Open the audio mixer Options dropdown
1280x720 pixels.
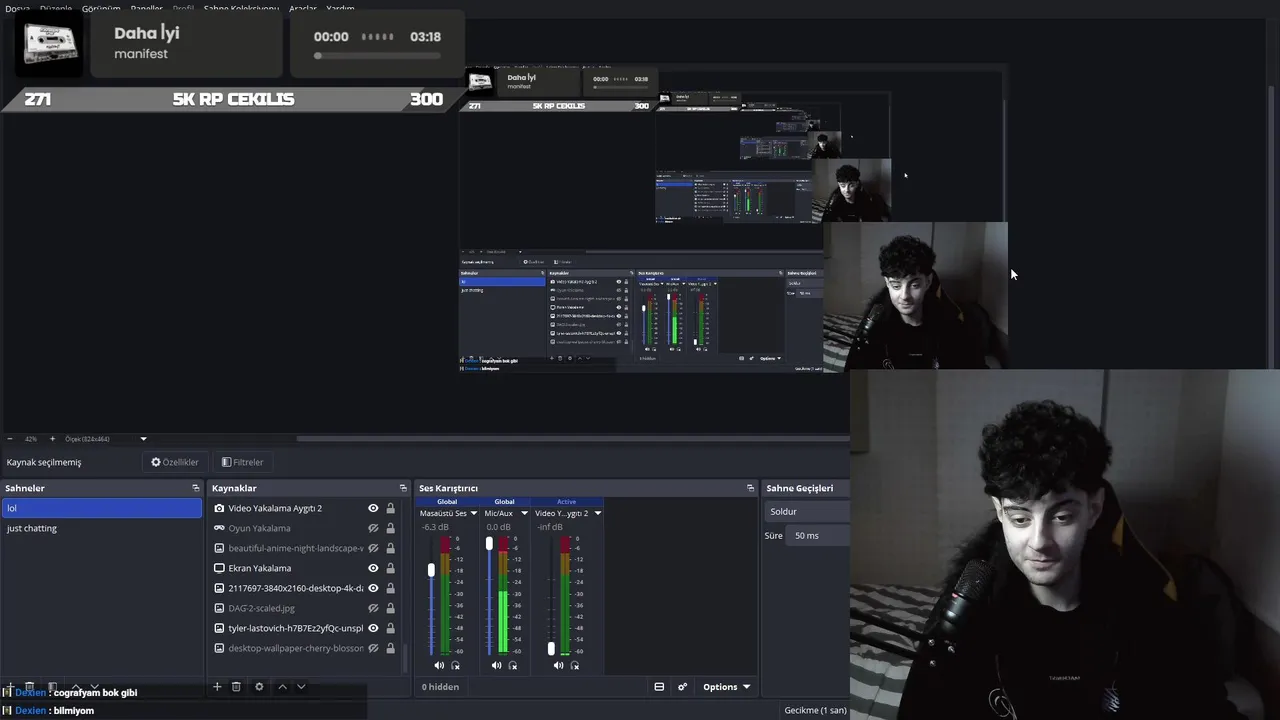pyautogui.click(x=726, y=687)
